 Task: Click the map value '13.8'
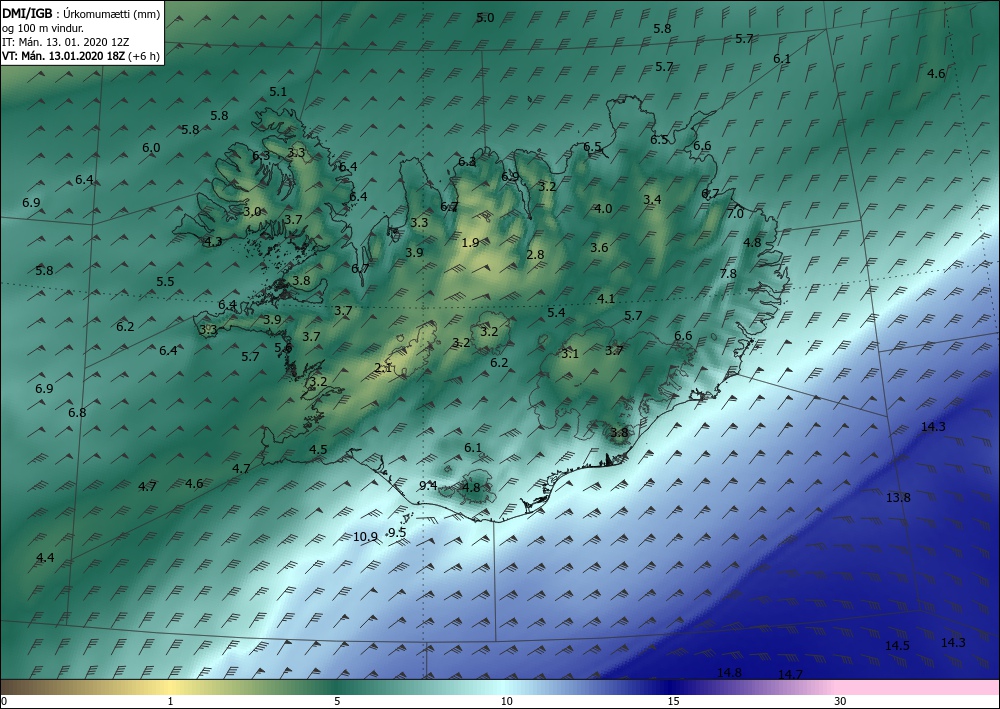click(898, 497)
